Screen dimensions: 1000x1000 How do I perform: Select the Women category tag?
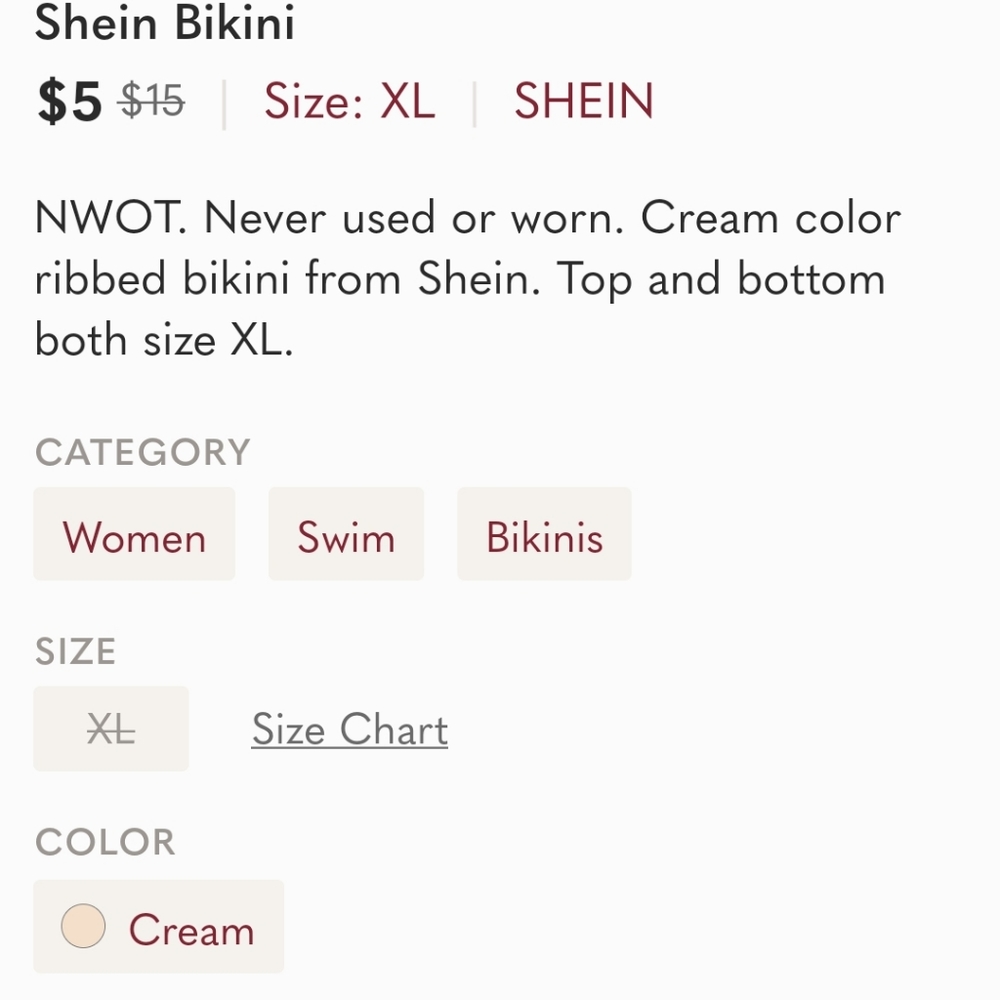(x=134, y=534)
